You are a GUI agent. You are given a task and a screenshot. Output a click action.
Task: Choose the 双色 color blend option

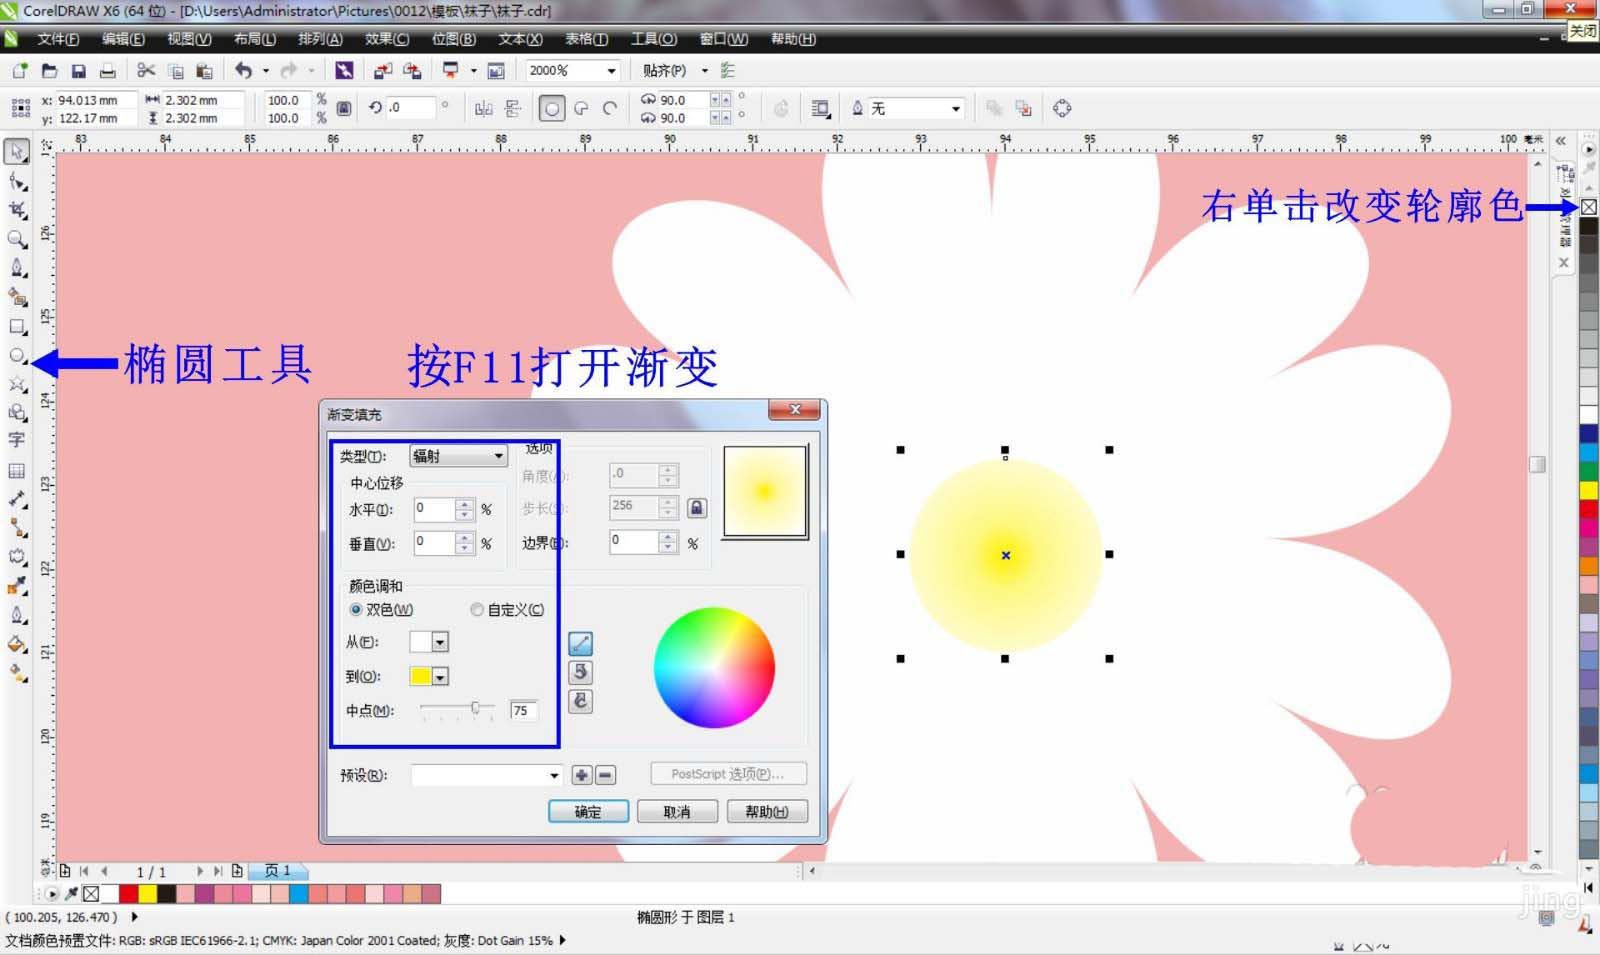pyautogui.click(x=357, y=610)
